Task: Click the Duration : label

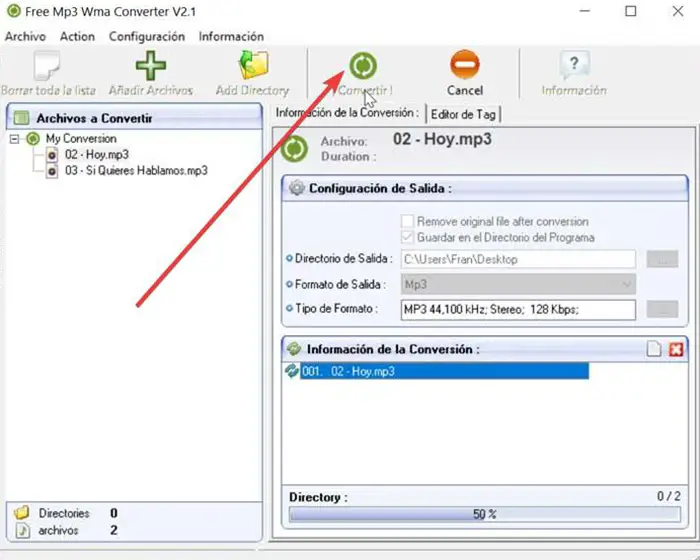Action: point(348,157)
